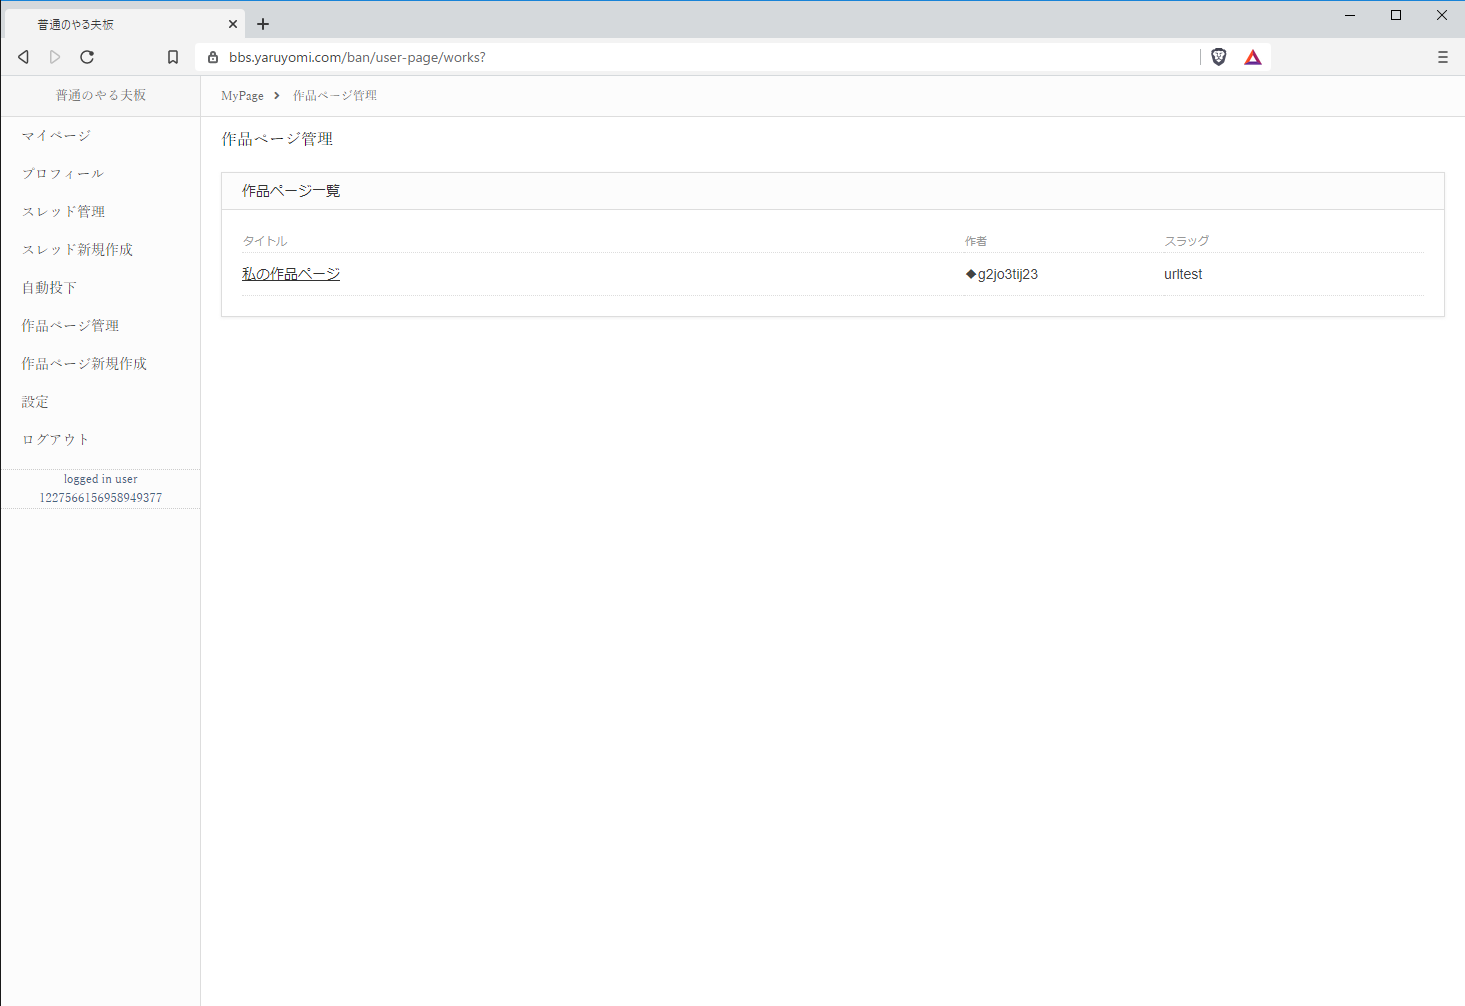Open the browser hamburger menu
Screen dimensions: 1465x1006
(x=1442, y=57)
